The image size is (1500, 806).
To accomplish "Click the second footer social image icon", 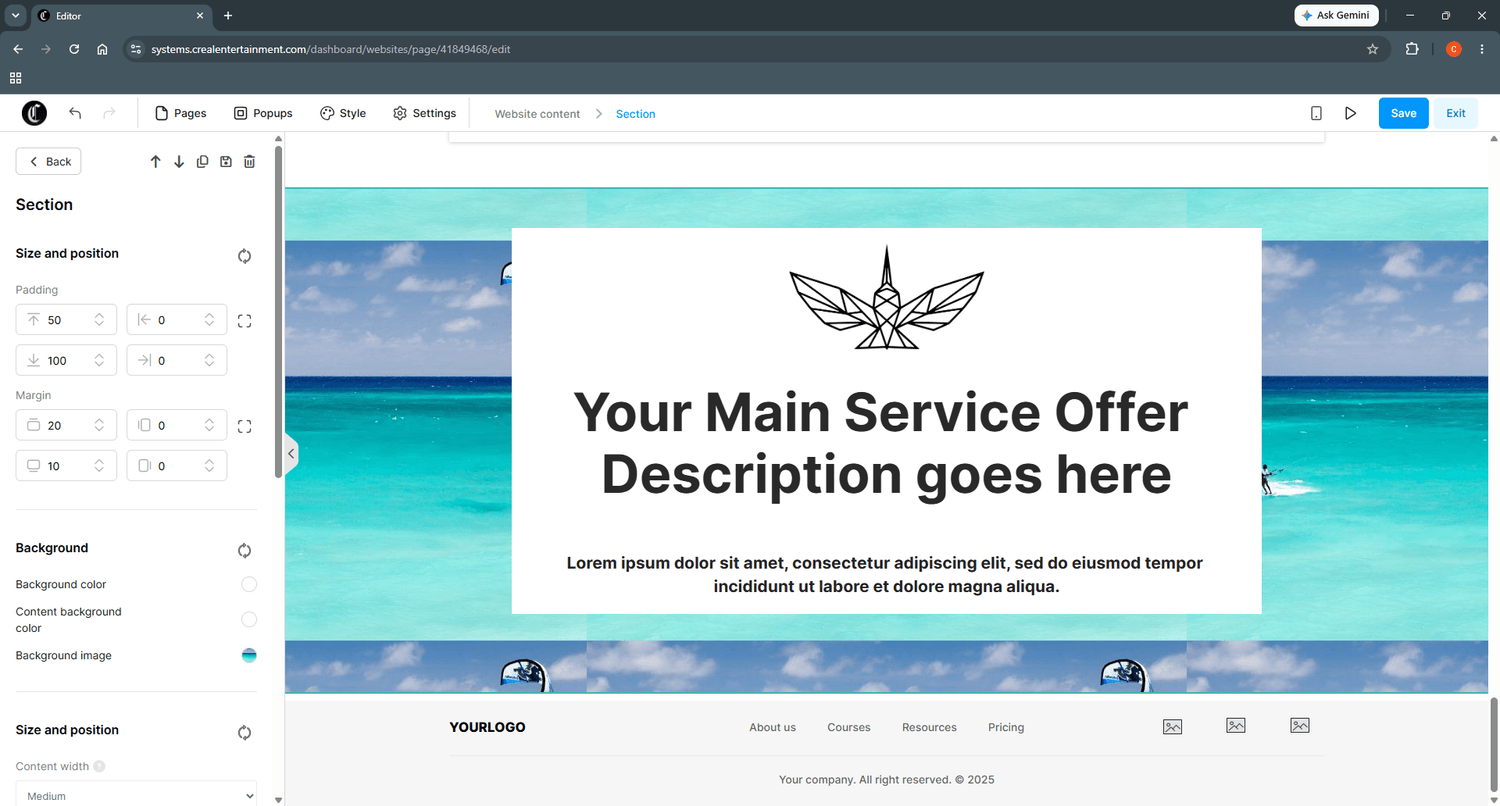I will click(x=1236, y=725).
